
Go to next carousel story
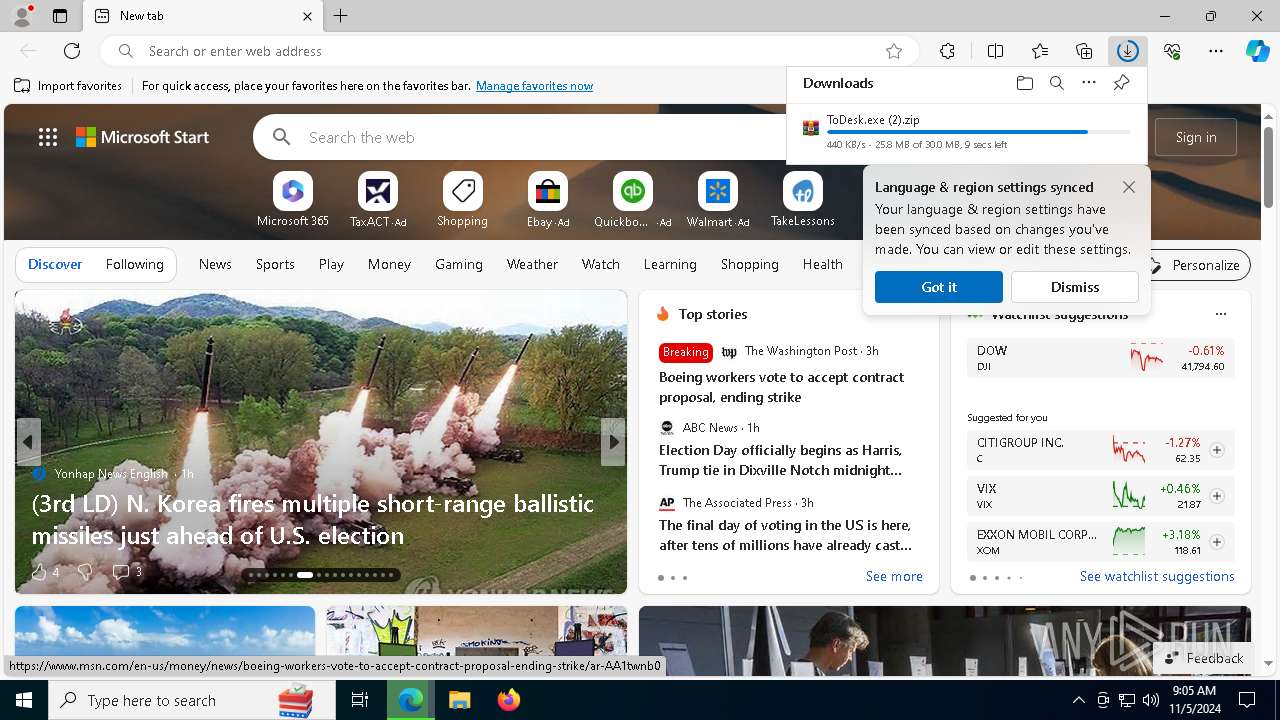[x=613, y=442]
